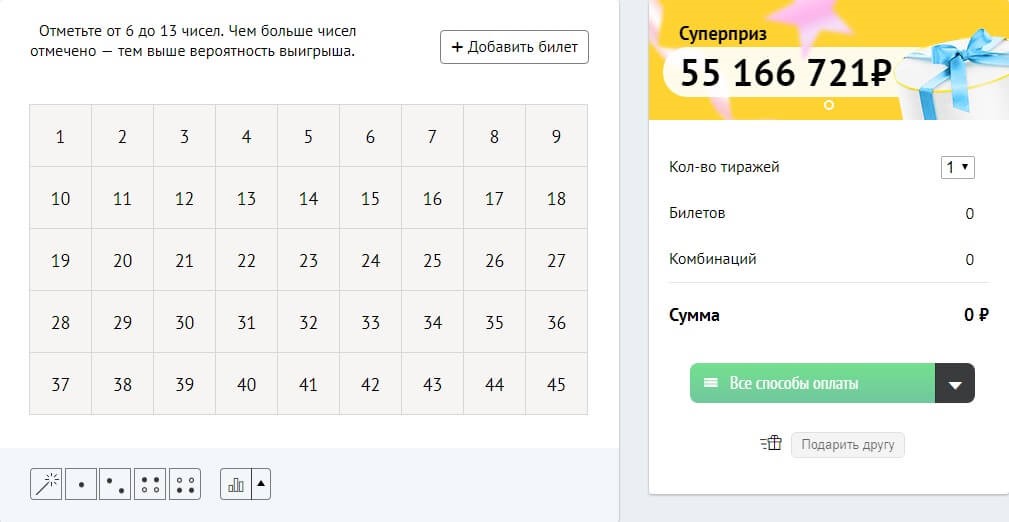Click the Подарить другу button

coord(847,445)
